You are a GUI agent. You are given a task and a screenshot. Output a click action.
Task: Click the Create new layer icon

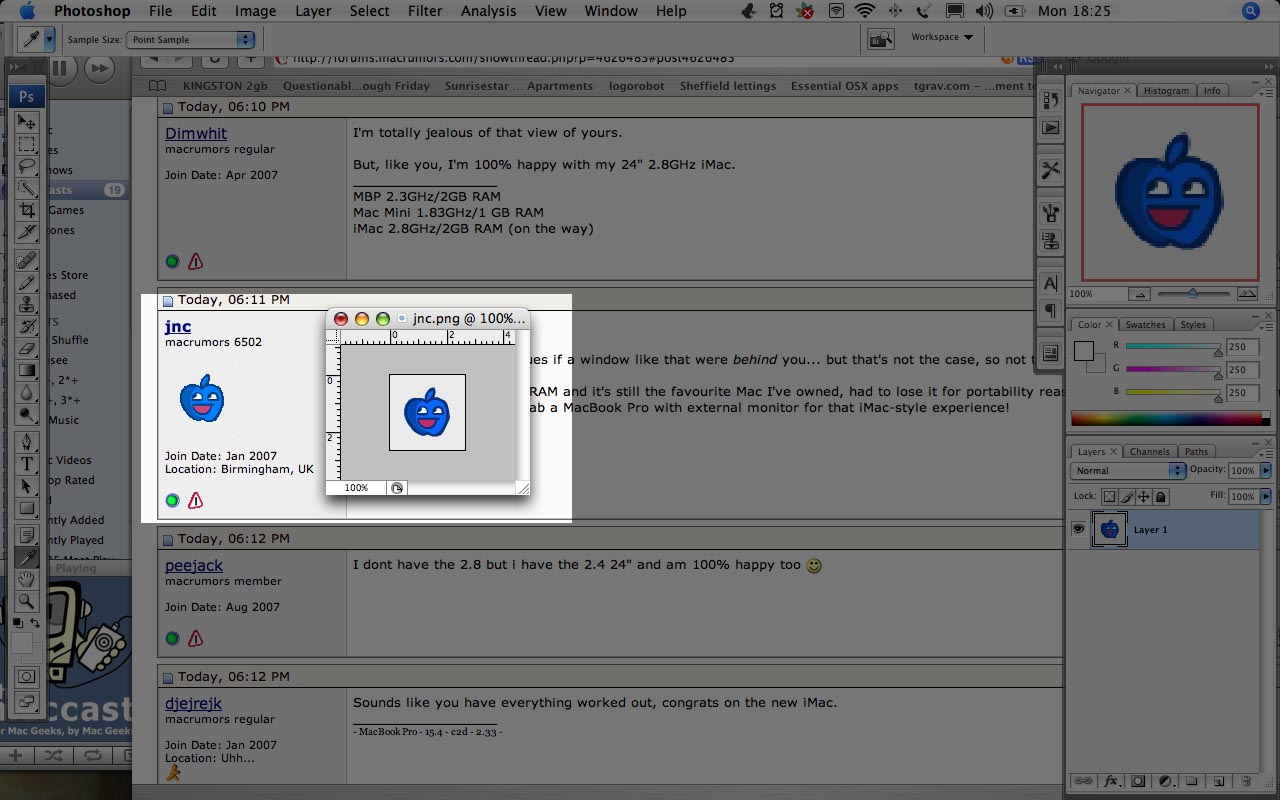coord(1218,781)
